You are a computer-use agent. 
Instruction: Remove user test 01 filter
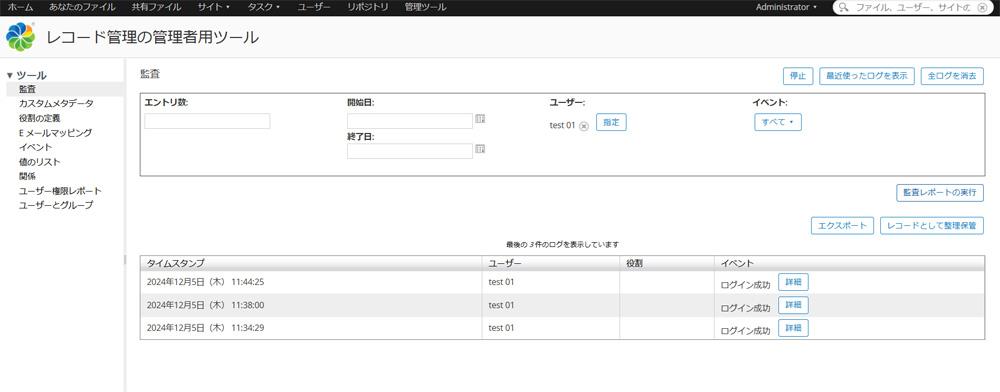tap(584, 126)
